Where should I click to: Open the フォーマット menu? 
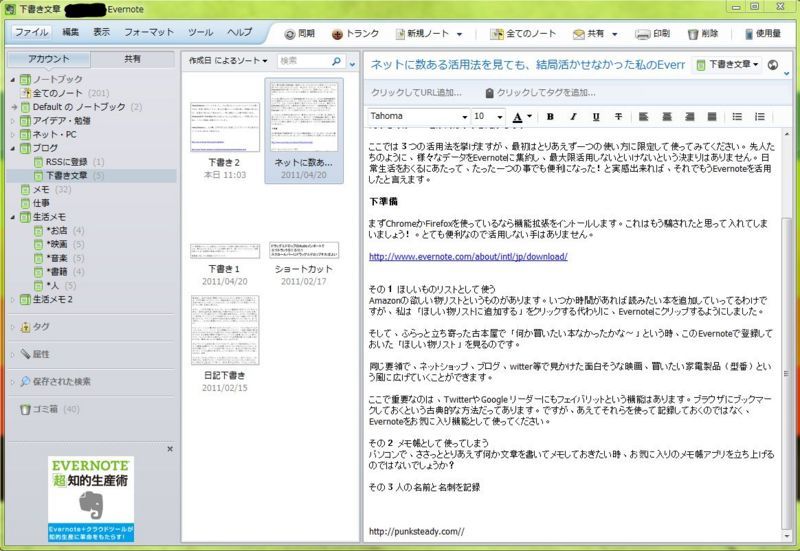149,32
